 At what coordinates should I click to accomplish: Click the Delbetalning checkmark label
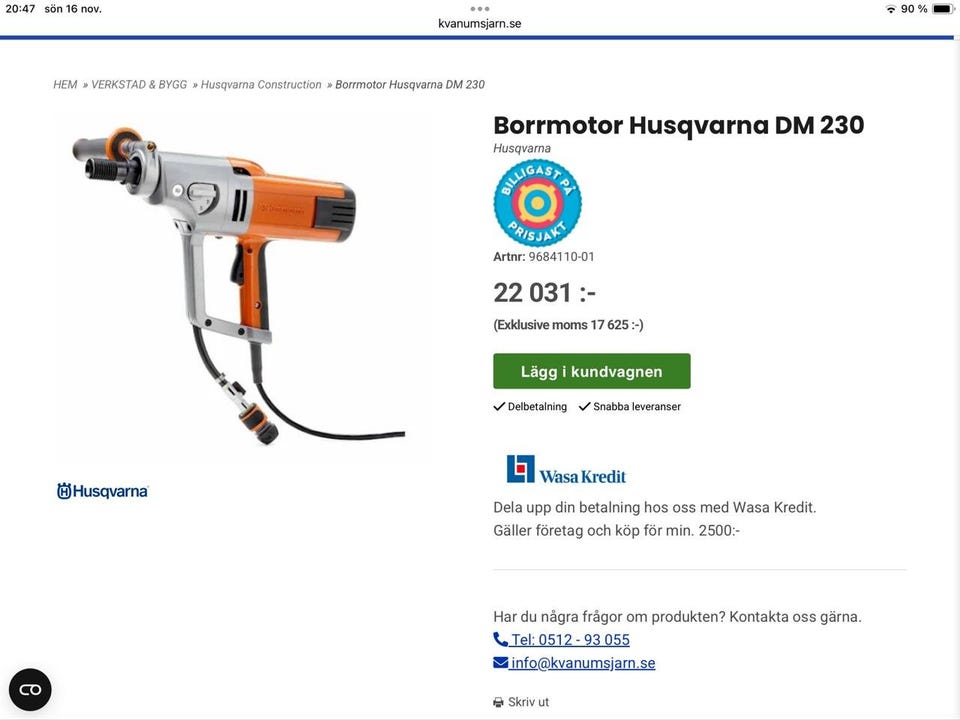(530, 407)
